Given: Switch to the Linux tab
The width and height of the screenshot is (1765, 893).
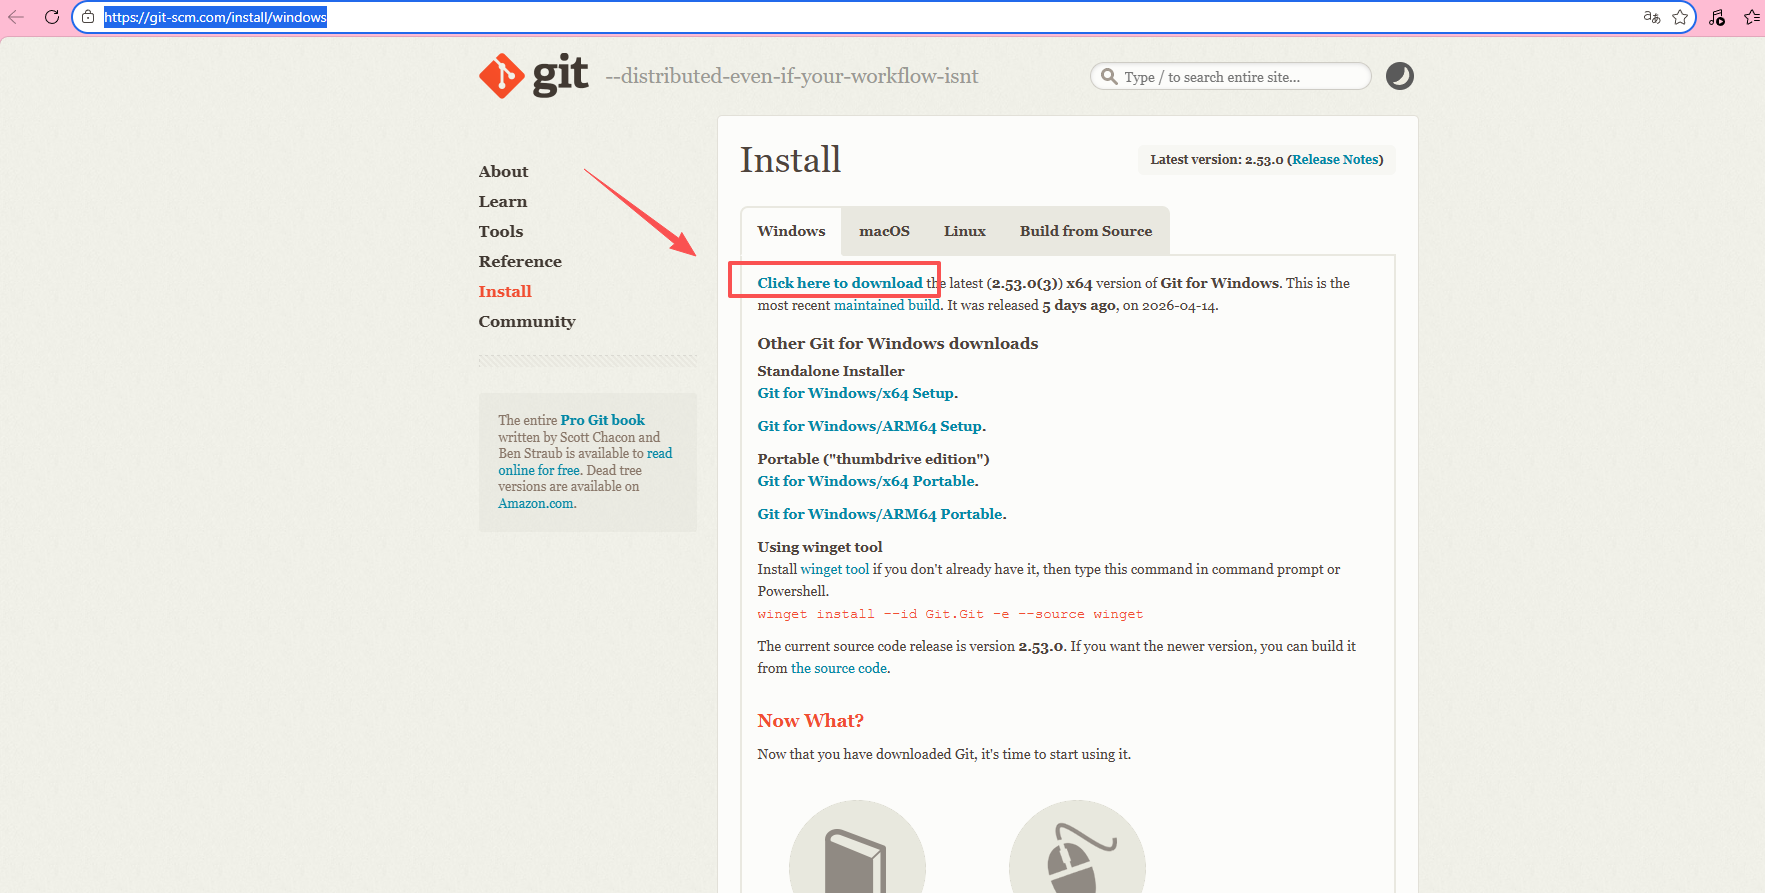Looking at the screenshot, I should point(965,231).
